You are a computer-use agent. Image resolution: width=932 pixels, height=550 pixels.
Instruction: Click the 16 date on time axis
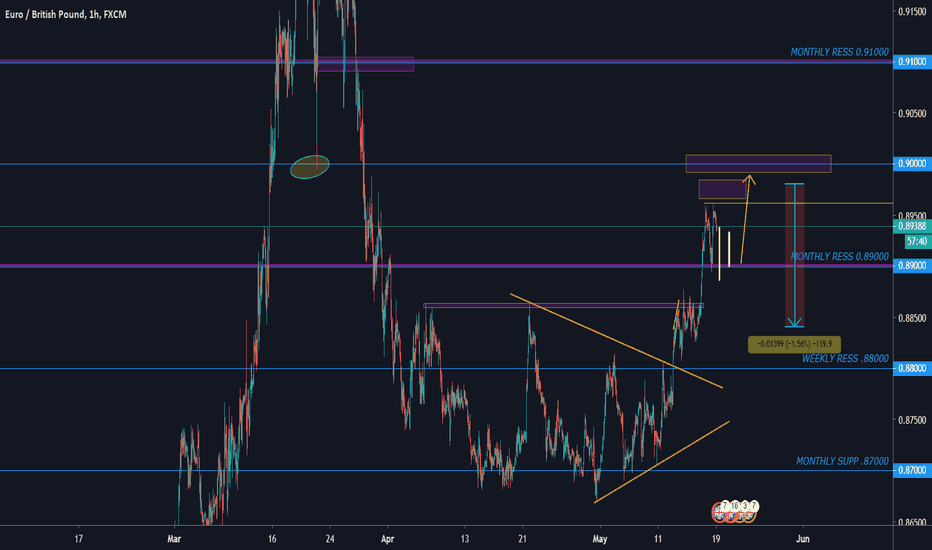point(272,539)
